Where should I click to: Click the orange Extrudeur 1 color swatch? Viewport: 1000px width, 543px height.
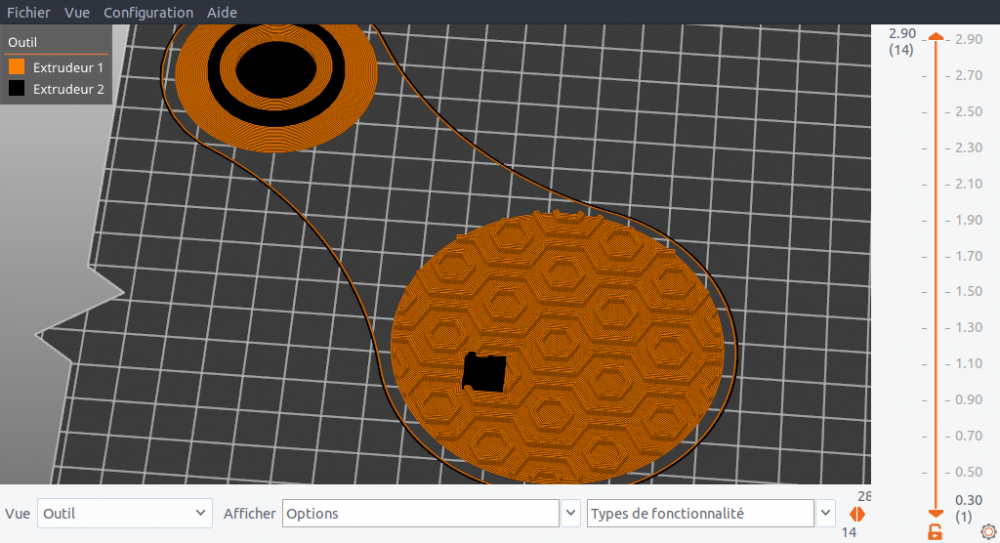click(17, 67)
